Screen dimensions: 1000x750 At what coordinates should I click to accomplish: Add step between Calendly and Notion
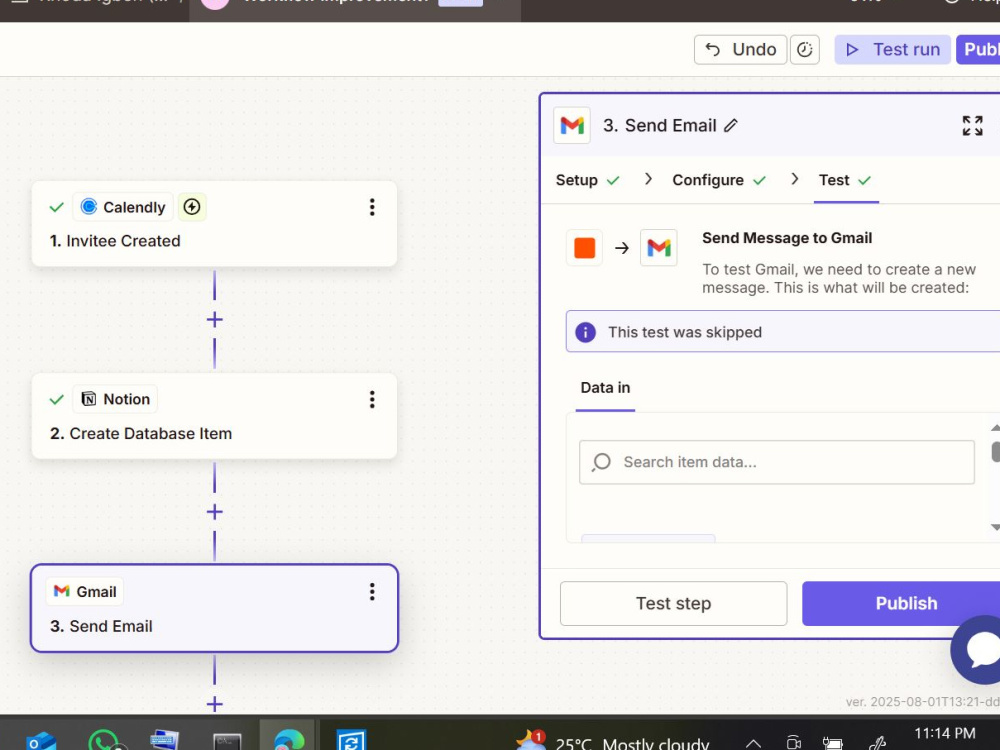click(214, 320)
